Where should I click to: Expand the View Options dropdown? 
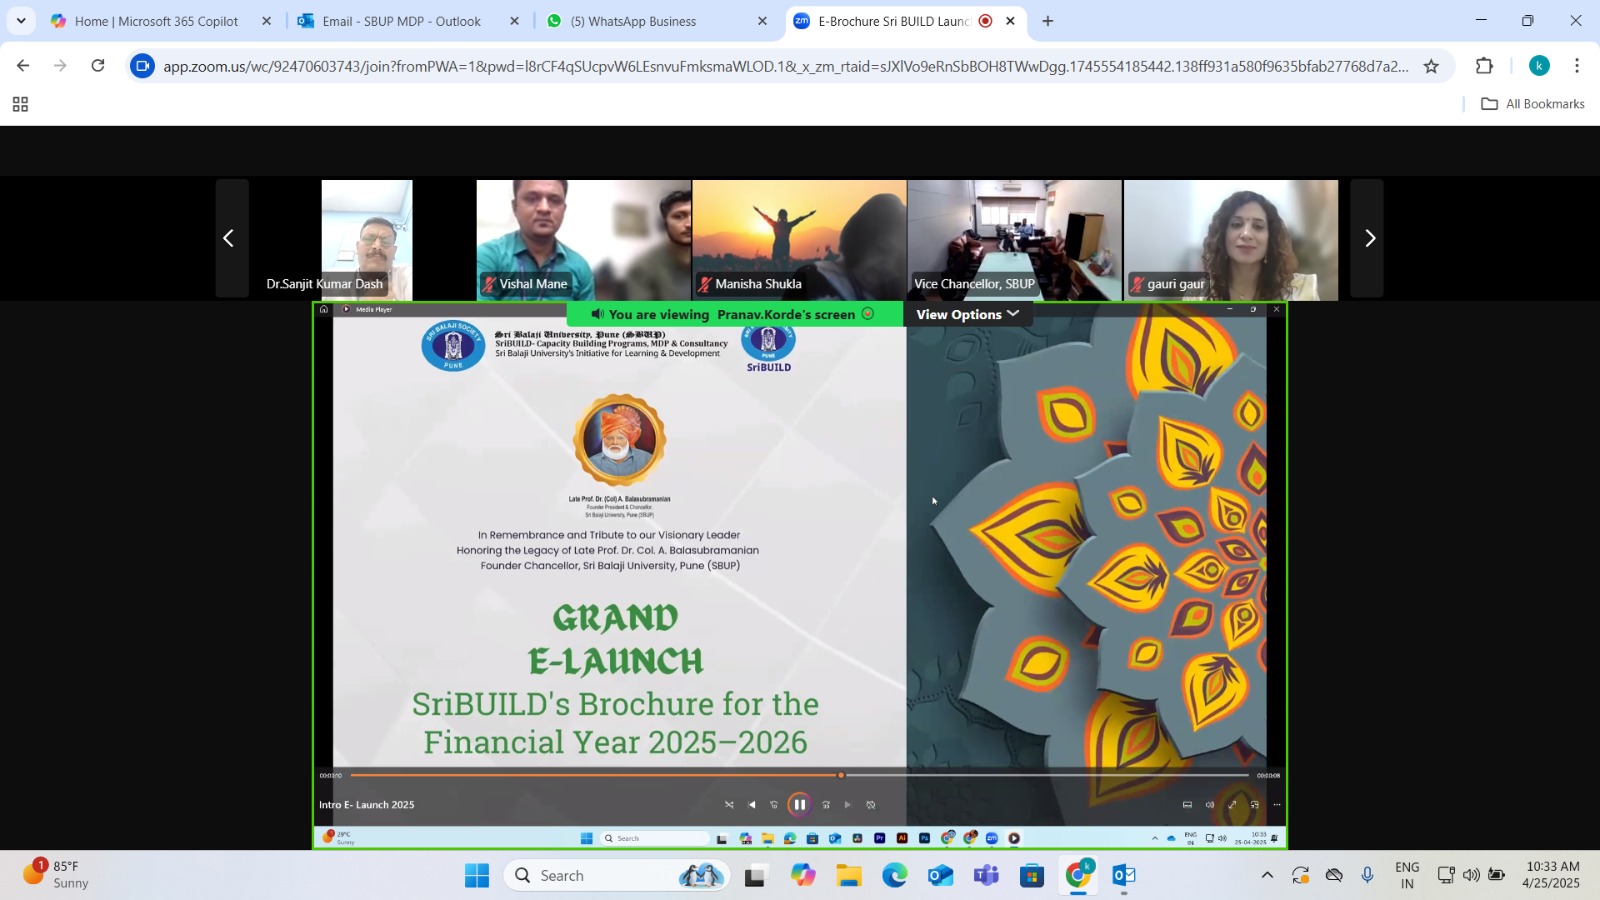point(967,314)
